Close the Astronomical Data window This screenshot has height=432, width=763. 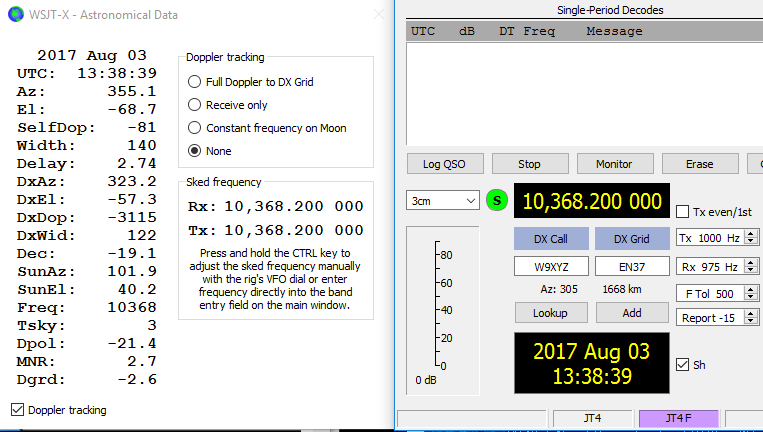(x=379, y=14)
